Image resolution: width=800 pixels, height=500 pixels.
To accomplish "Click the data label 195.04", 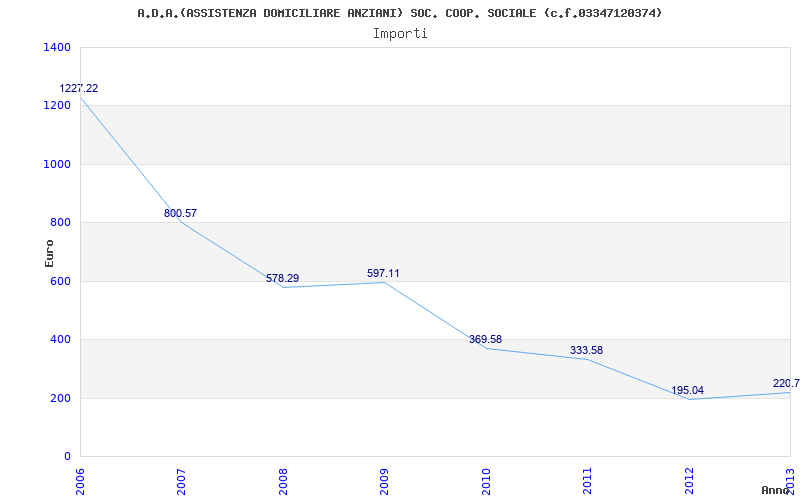I will click(687, 390).
